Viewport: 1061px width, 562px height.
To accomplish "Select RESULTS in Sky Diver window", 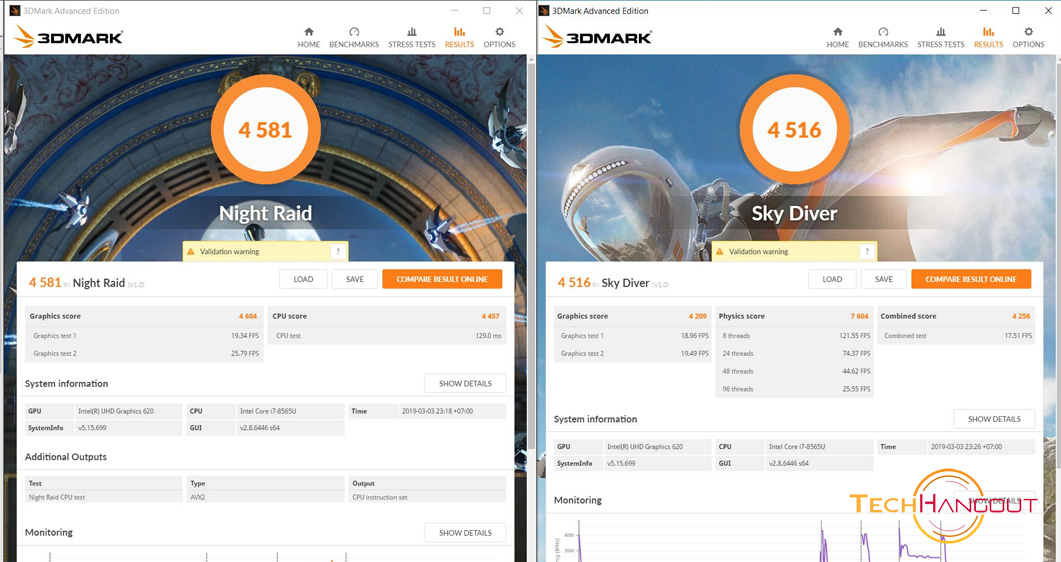I will click(x=989, y=37).
